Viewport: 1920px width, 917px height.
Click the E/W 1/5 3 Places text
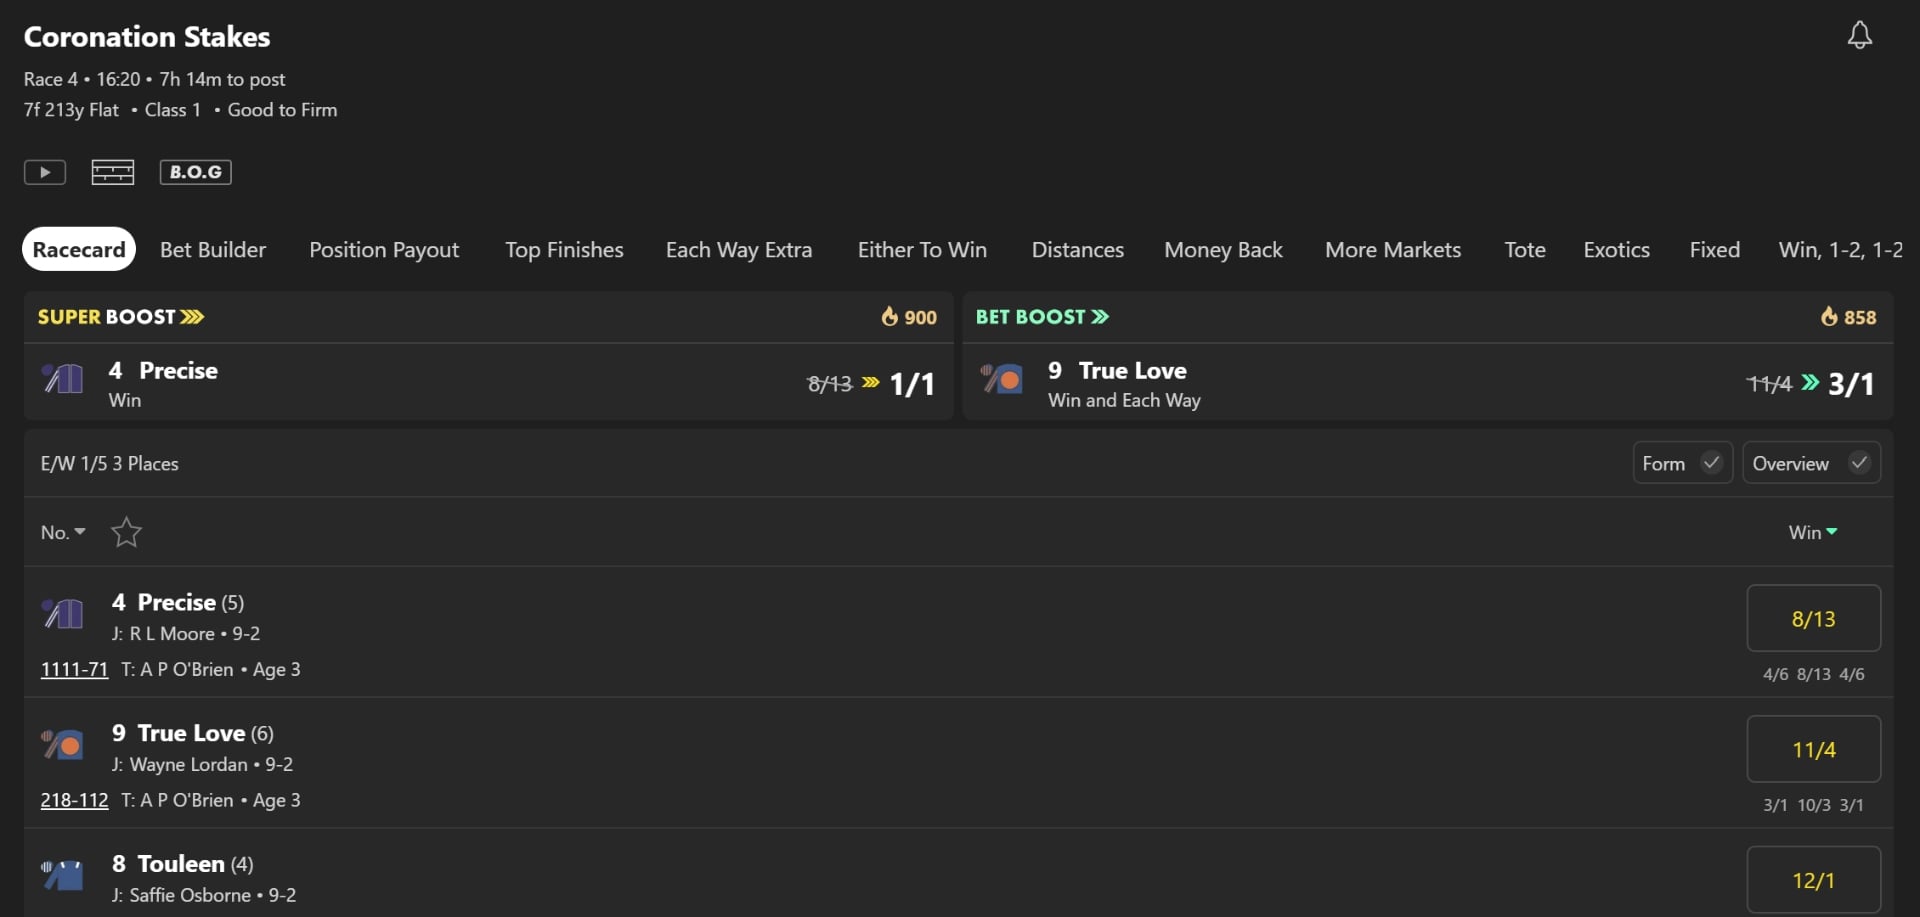tap(110, 464)
